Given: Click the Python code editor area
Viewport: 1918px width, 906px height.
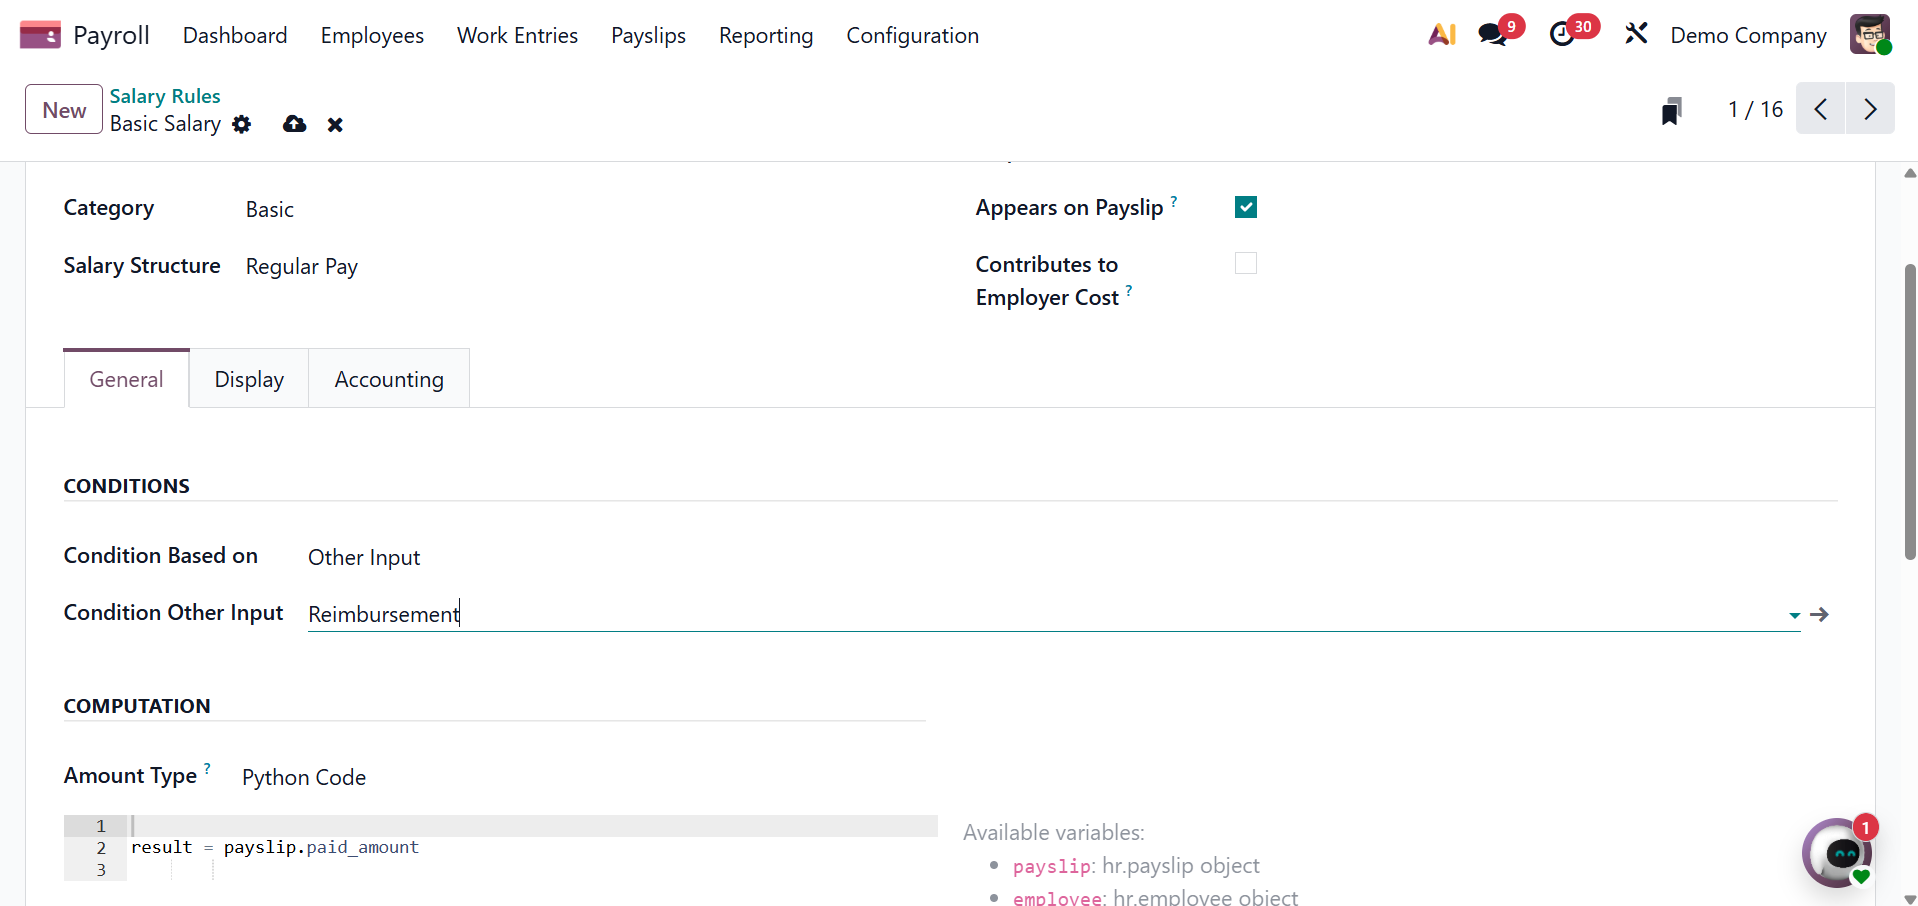Looking at the screenshot, I should (530, 847).
